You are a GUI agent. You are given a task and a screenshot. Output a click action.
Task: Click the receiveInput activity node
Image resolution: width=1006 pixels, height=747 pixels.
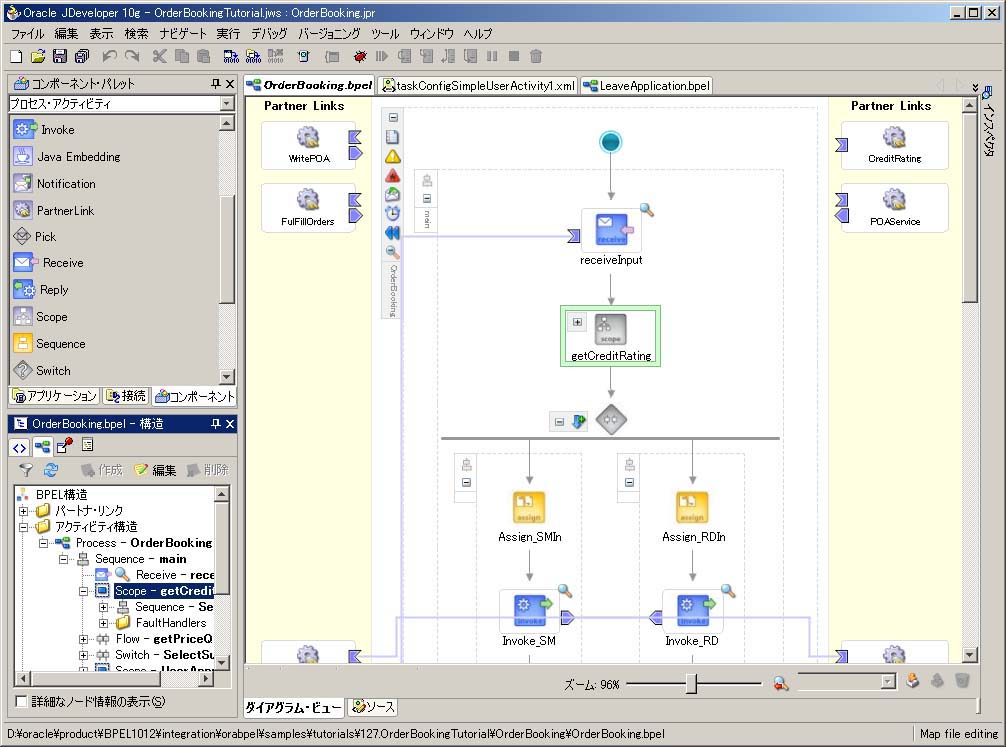611,230
